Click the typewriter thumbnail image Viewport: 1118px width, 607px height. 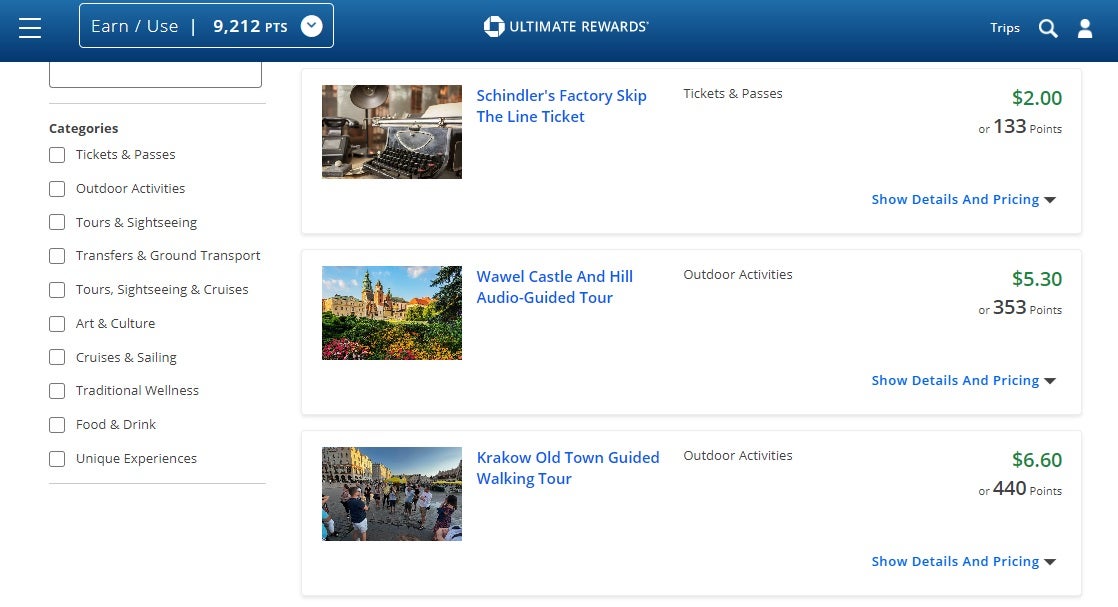coord(392,132)
